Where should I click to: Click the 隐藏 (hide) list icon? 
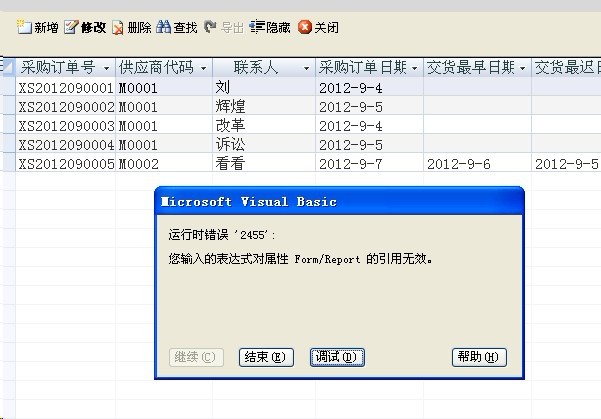click(x=257, y=27)
